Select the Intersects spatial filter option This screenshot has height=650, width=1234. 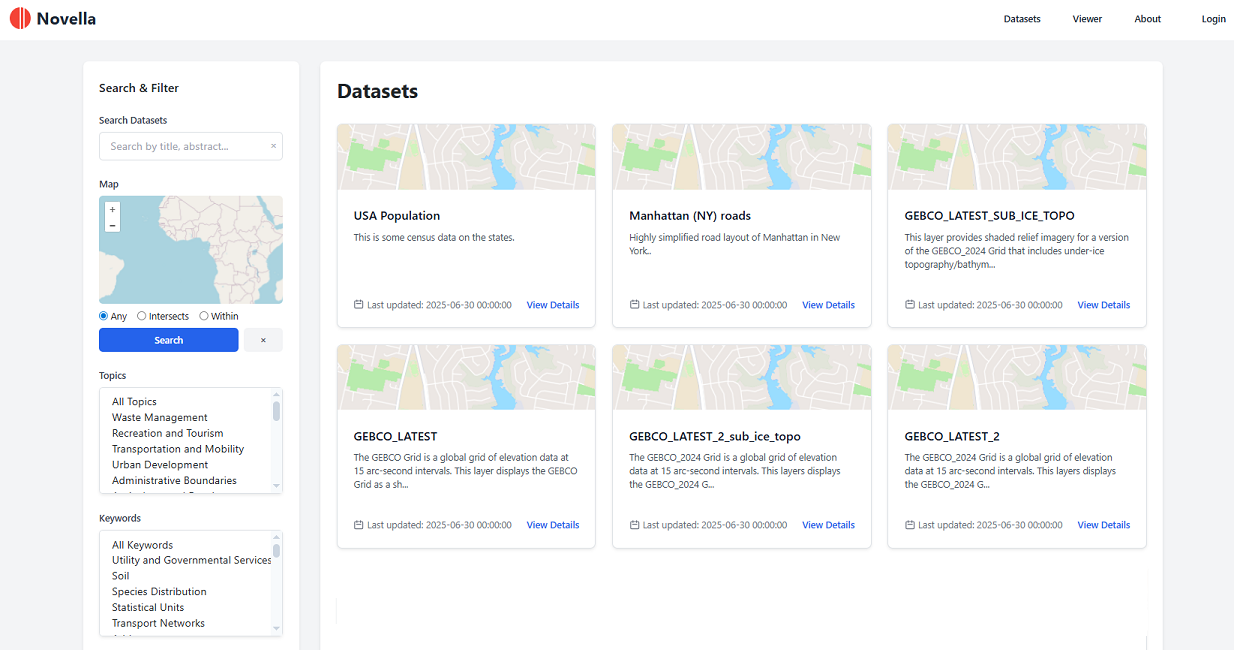[x=141, y=316]
